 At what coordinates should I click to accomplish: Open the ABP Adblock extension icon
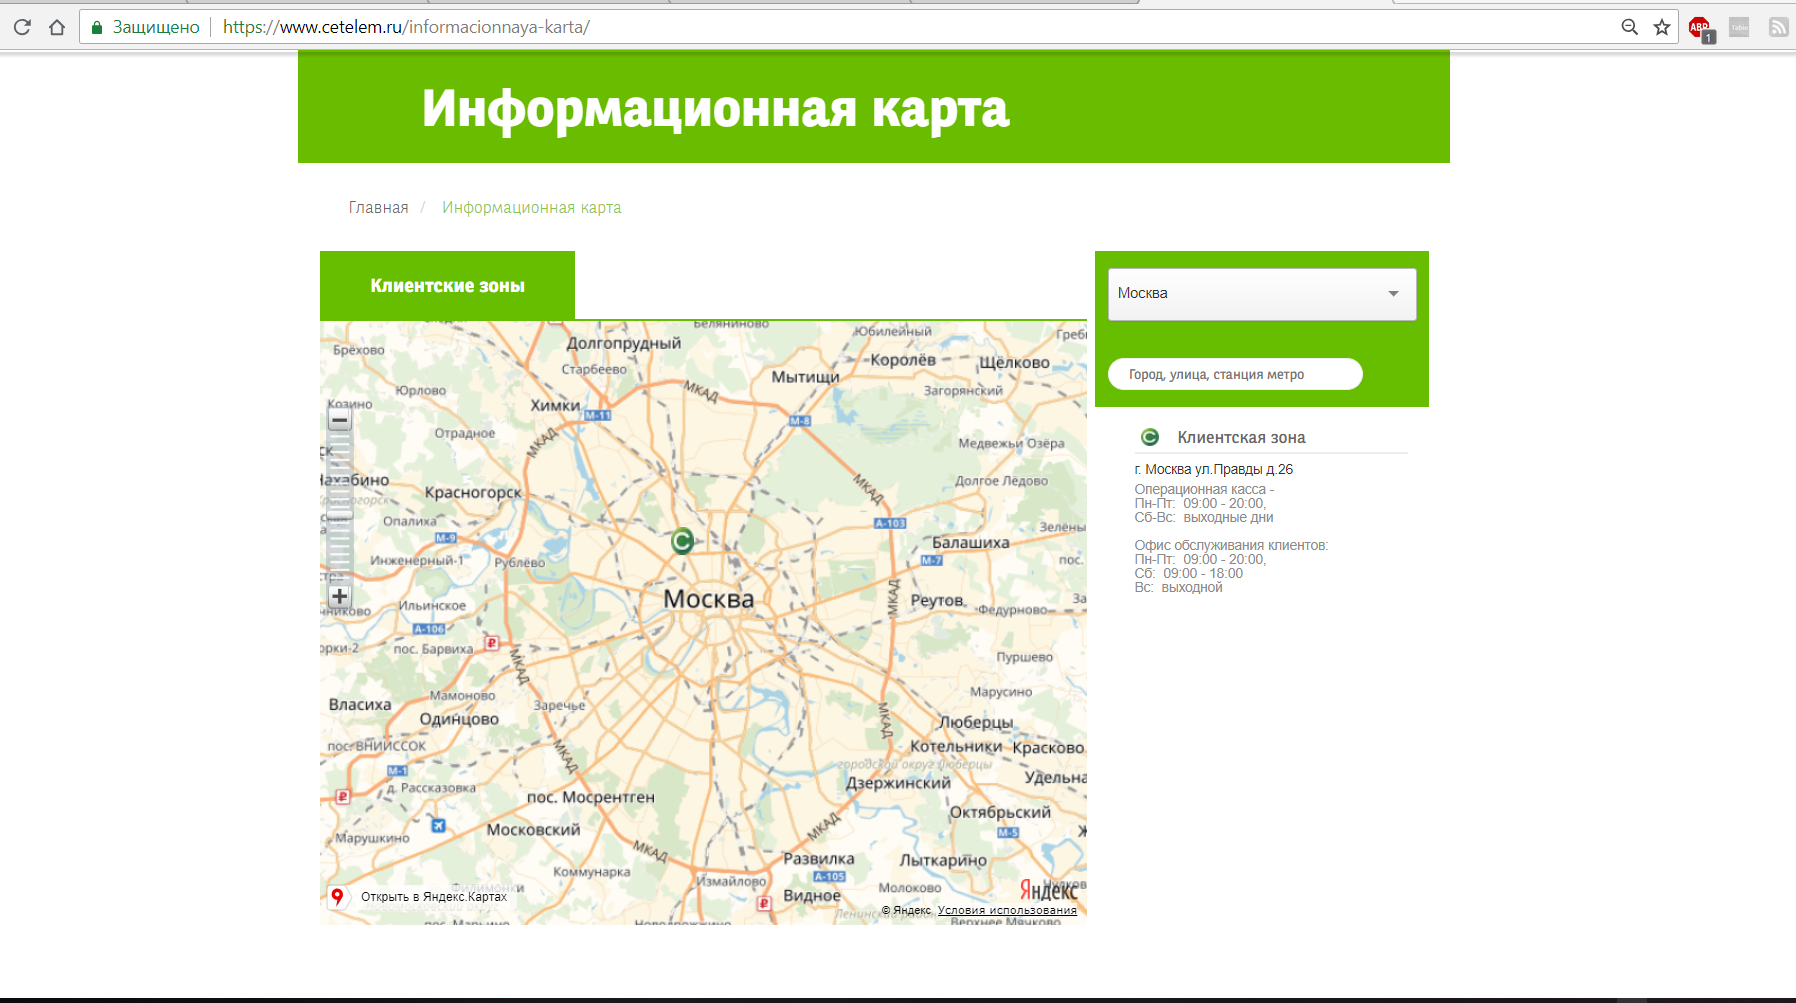pos(1700,28)
